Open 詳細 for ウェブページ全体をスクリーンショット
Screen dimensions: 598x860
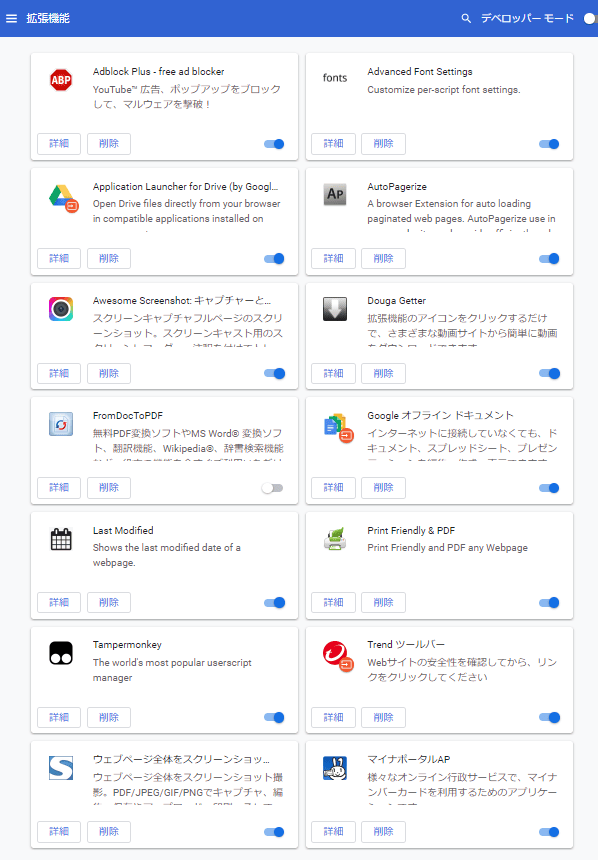(59, 831)
